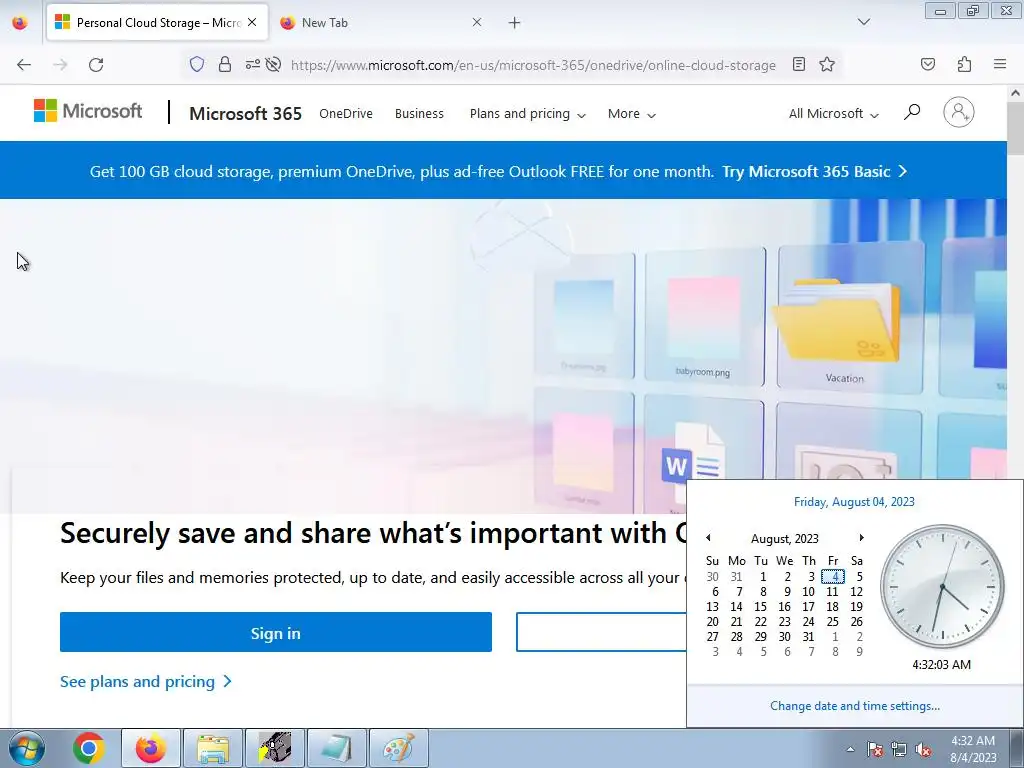Open the site permissions icon in the address bar

[252, 64]
